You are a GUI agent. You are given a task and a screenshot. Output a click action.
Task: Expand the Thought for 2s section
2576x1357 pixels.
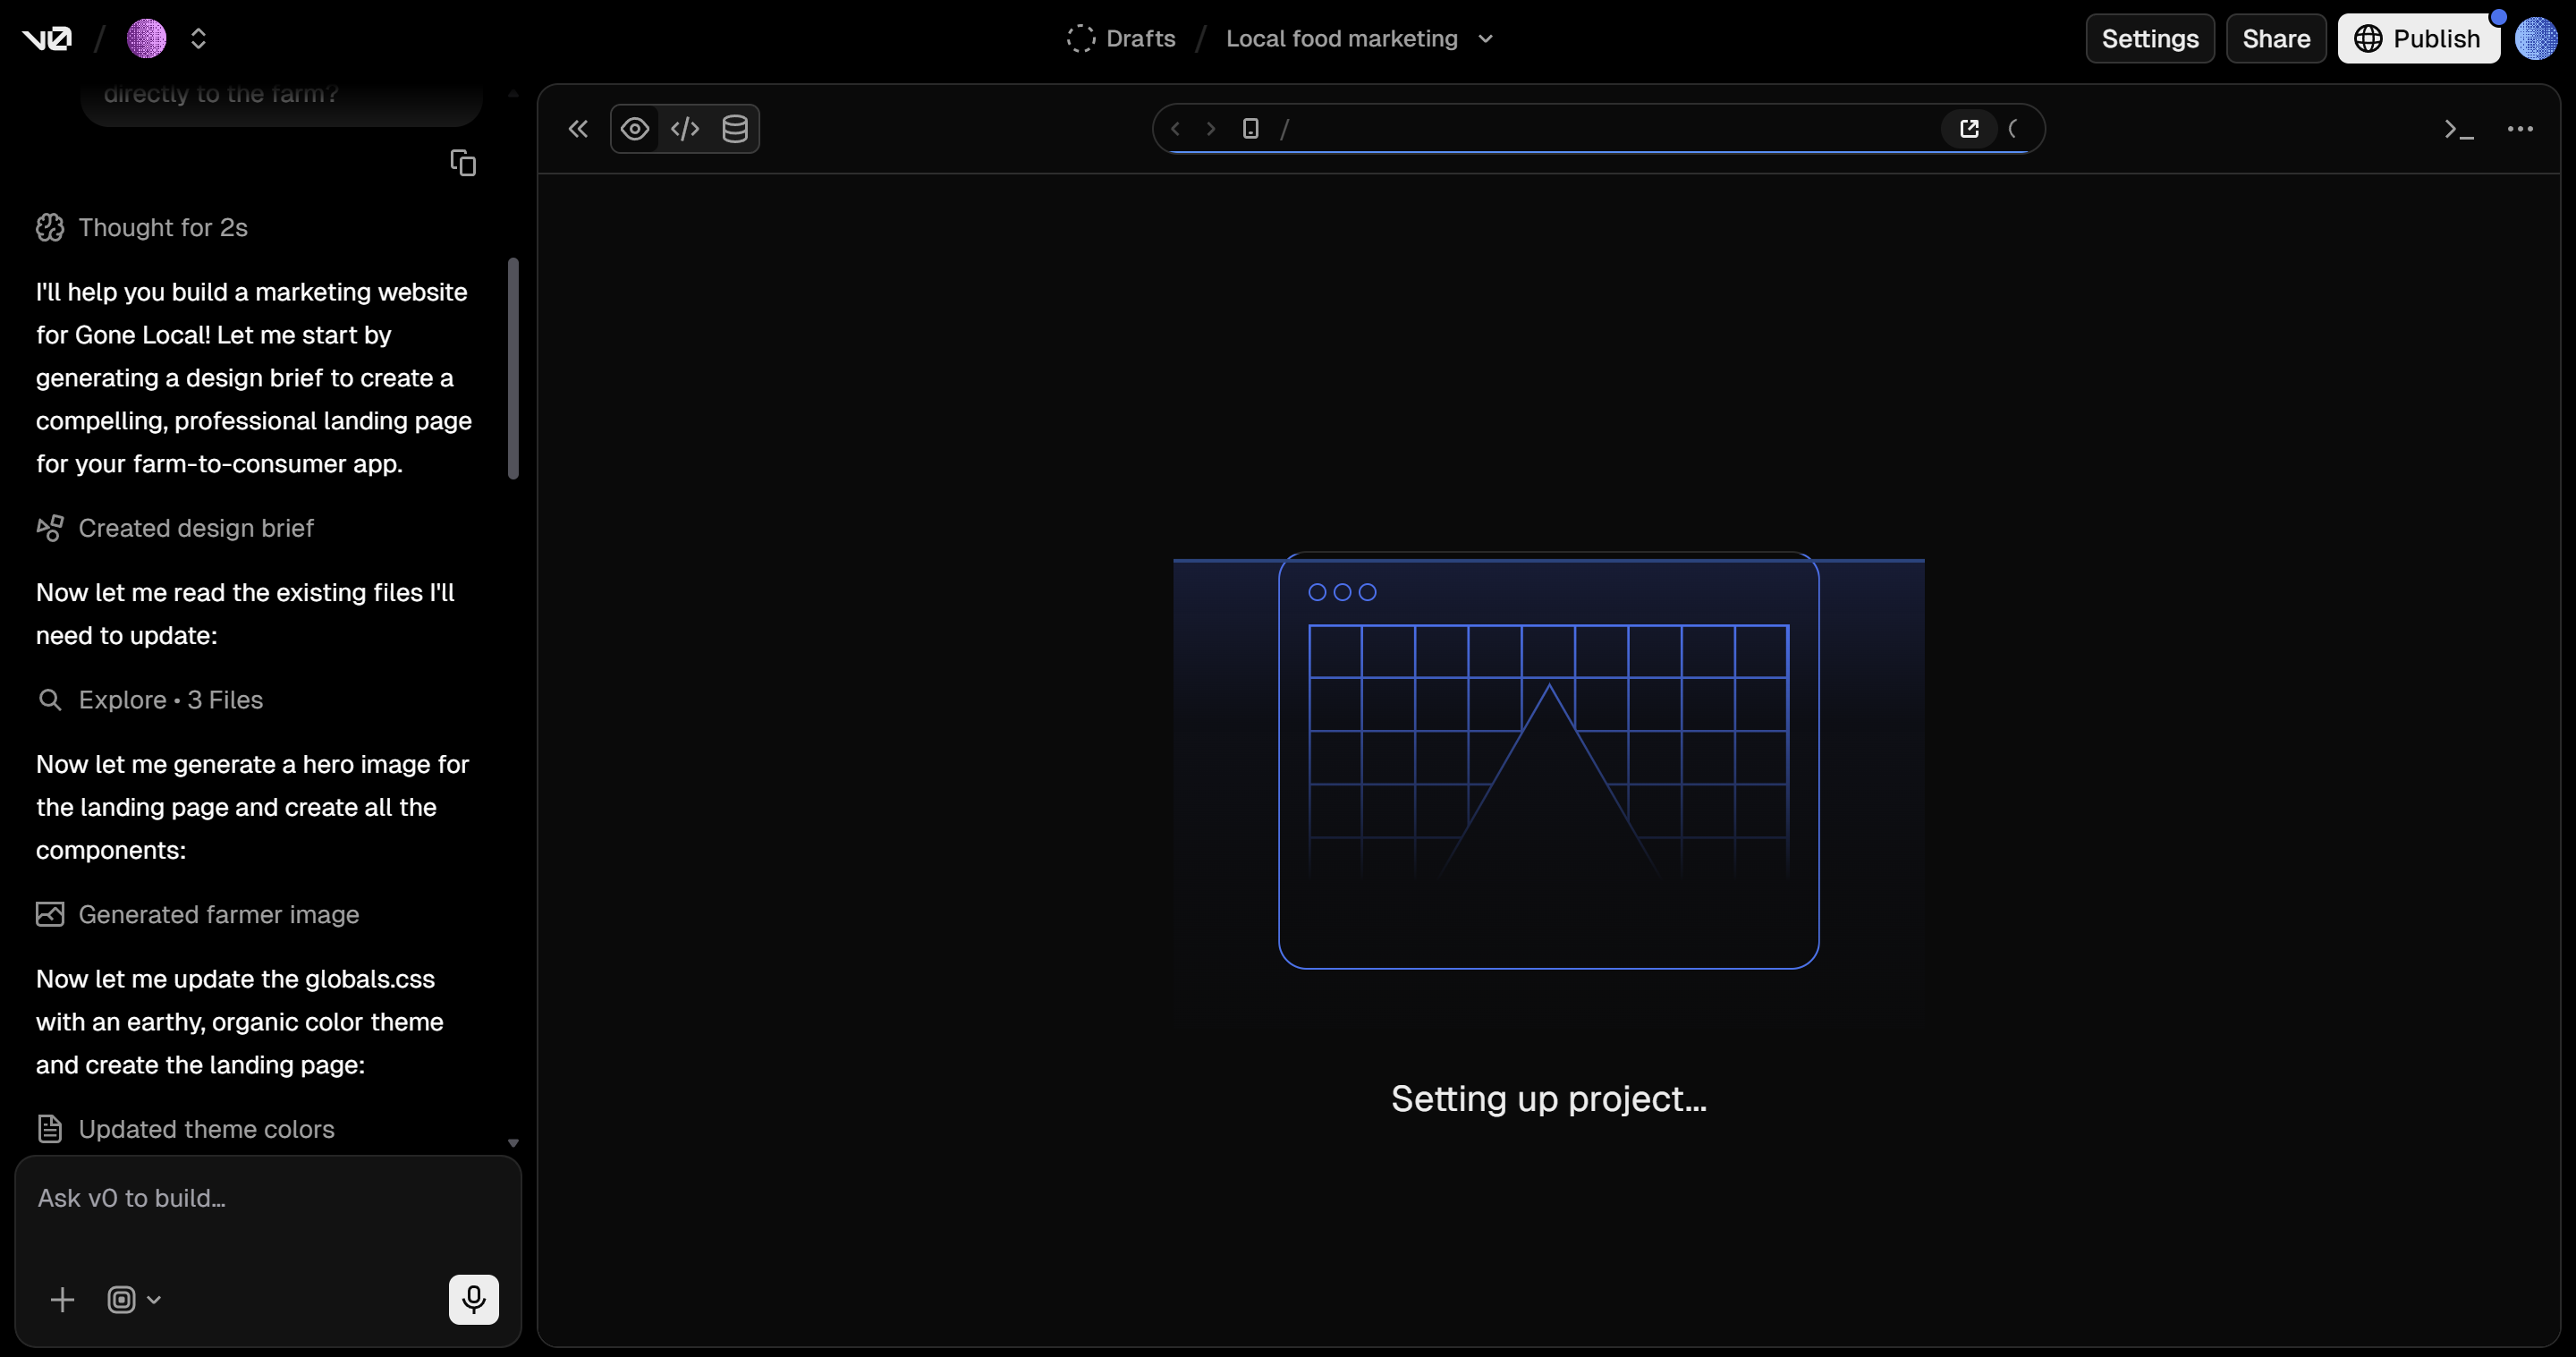coord(162,227)
